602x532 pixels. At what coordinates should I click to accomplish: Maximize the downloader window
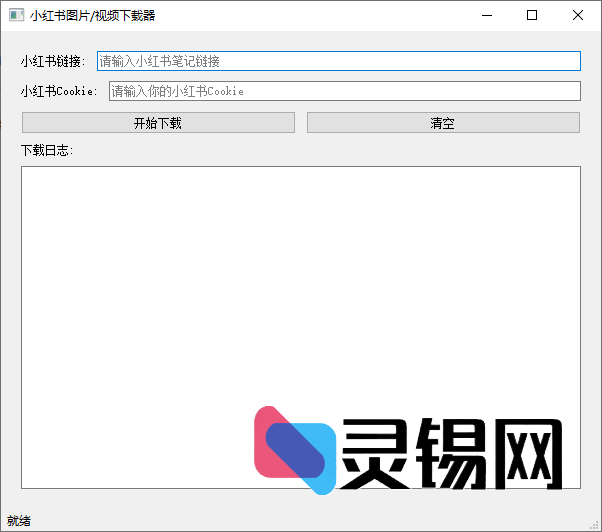(532, 15)
